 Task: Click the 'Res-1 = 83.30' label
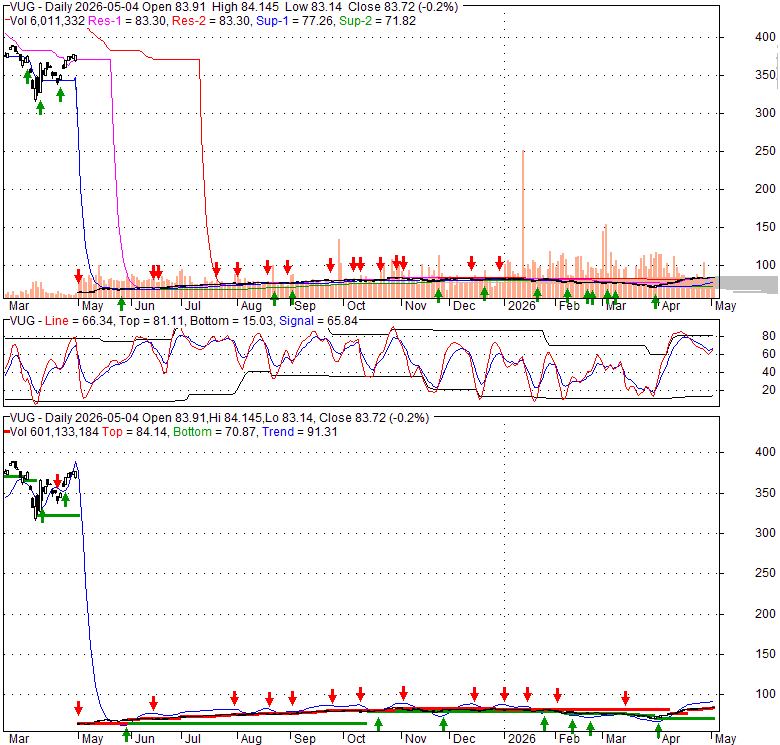click(128, 21)
